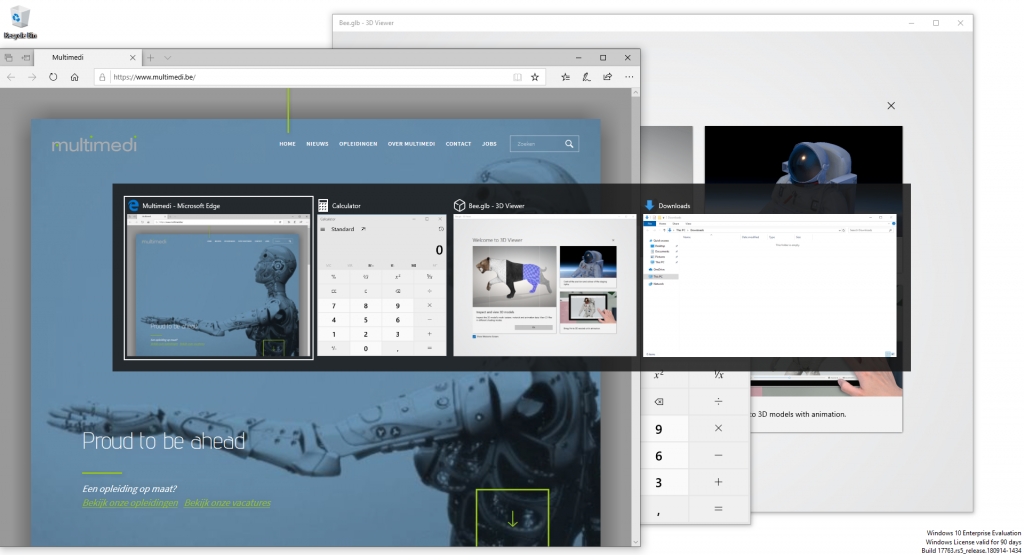Click the Edge icon in switcher title
Image resolution: width=1024 pixels, height=555 pixels.
(x=133, y=206)
